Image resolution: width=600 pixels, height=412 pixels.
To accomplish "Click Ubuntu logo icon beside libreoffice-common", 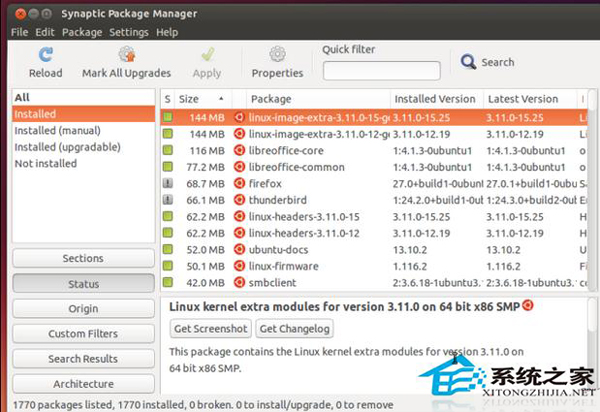I will 239,167.
